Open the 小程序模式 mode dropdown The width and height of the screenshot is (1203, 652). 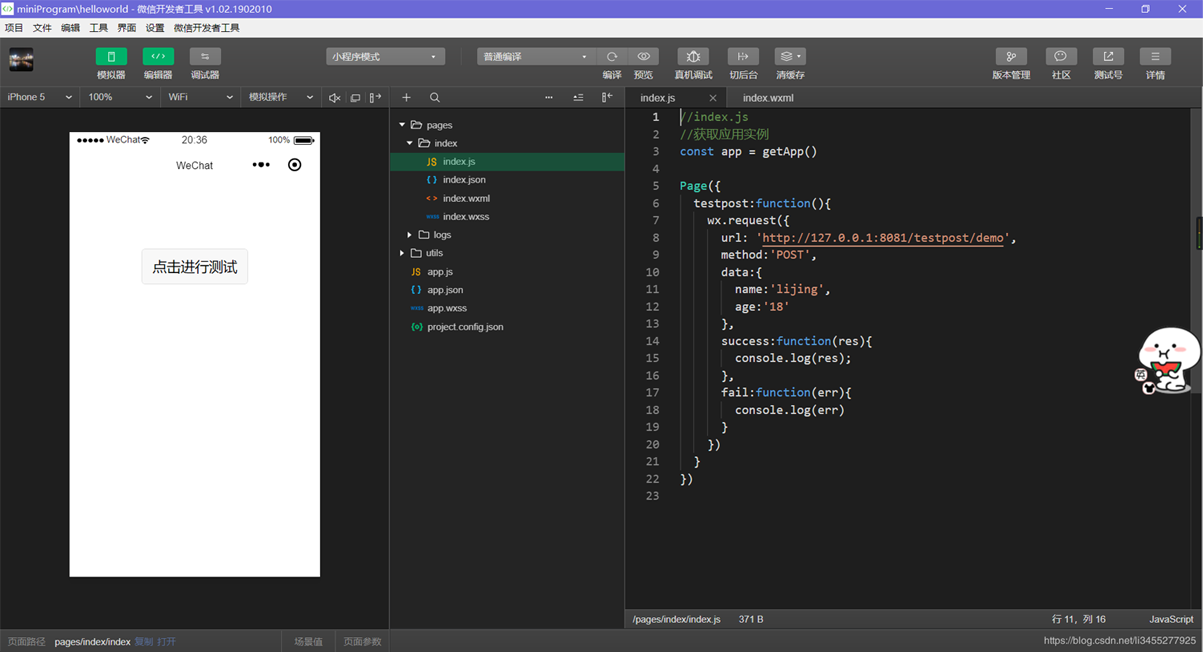click(385, 57)
